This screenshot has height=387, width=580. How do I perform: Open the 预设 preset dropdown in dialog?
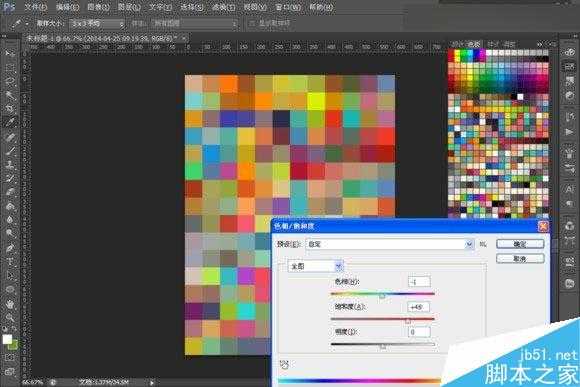point(390,244)
